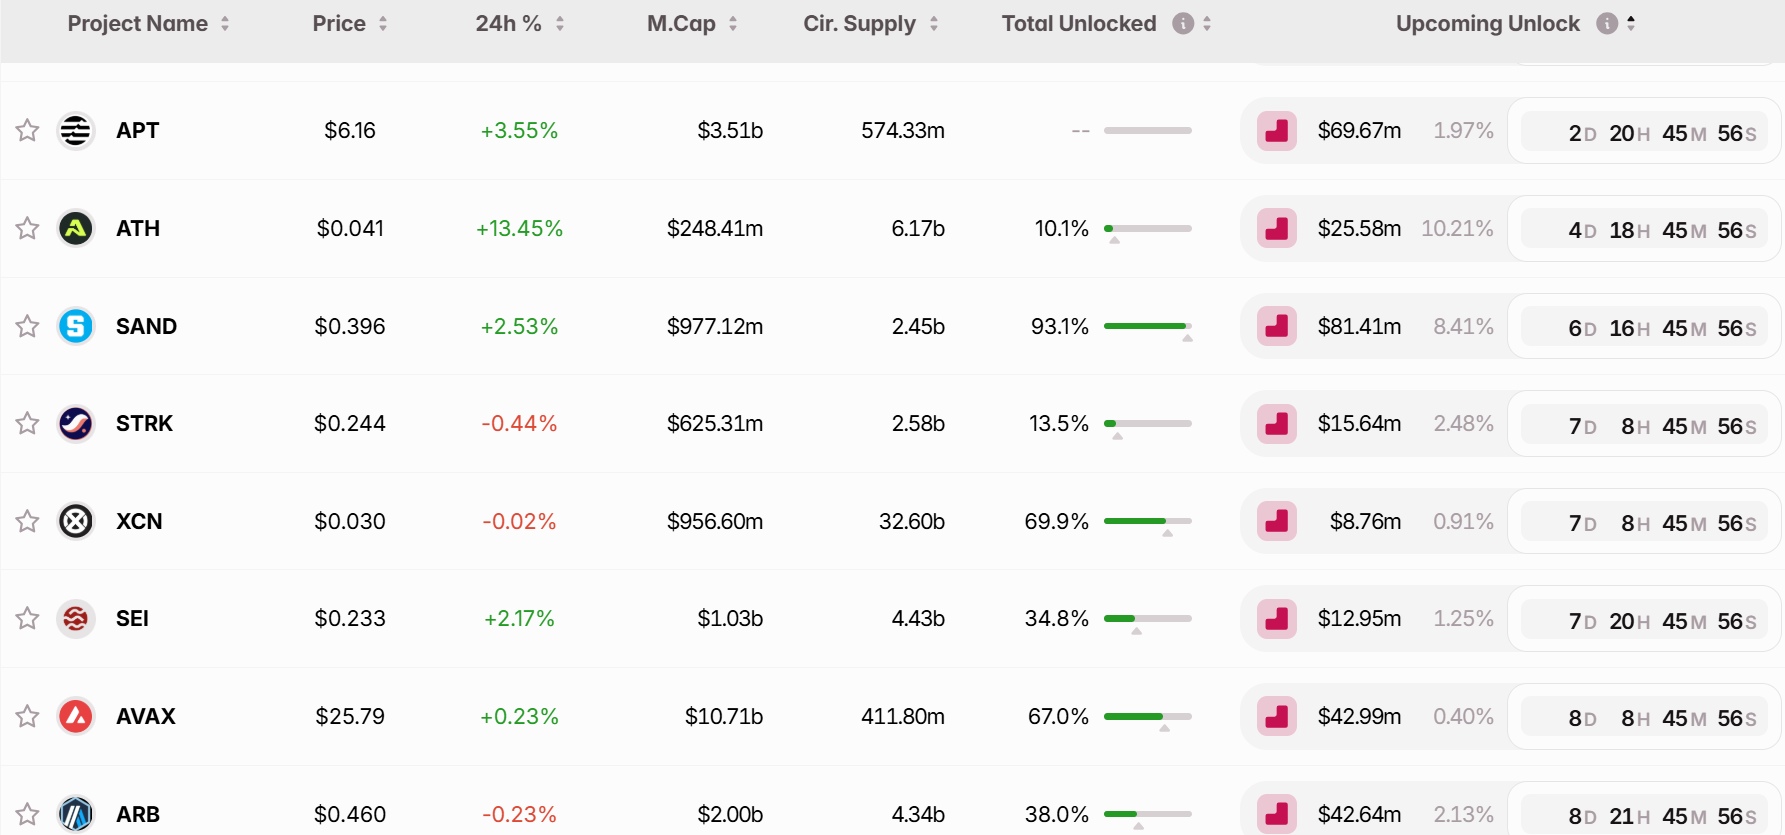Click the STRK token logo
The width and height of the screenshot is (1785, 835).
pos(76,424)
